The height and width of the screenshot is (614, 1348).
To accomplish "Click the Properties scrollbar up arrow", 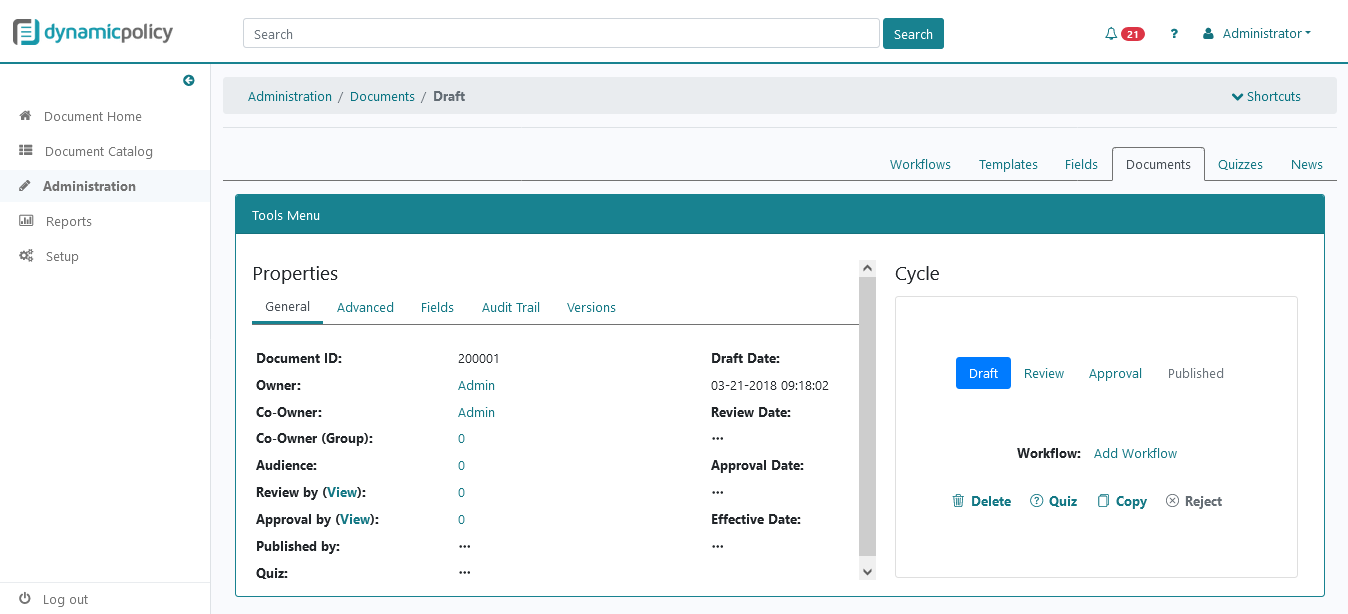I will (867, 269).
